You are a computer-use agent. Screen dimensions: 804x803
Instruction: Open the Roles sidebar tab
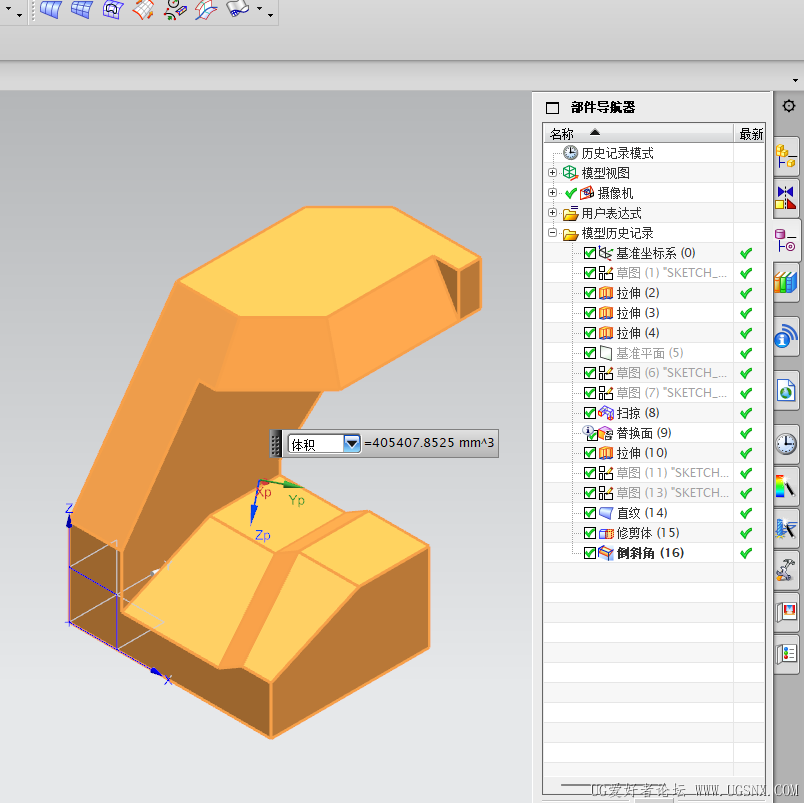click(786, 612)
